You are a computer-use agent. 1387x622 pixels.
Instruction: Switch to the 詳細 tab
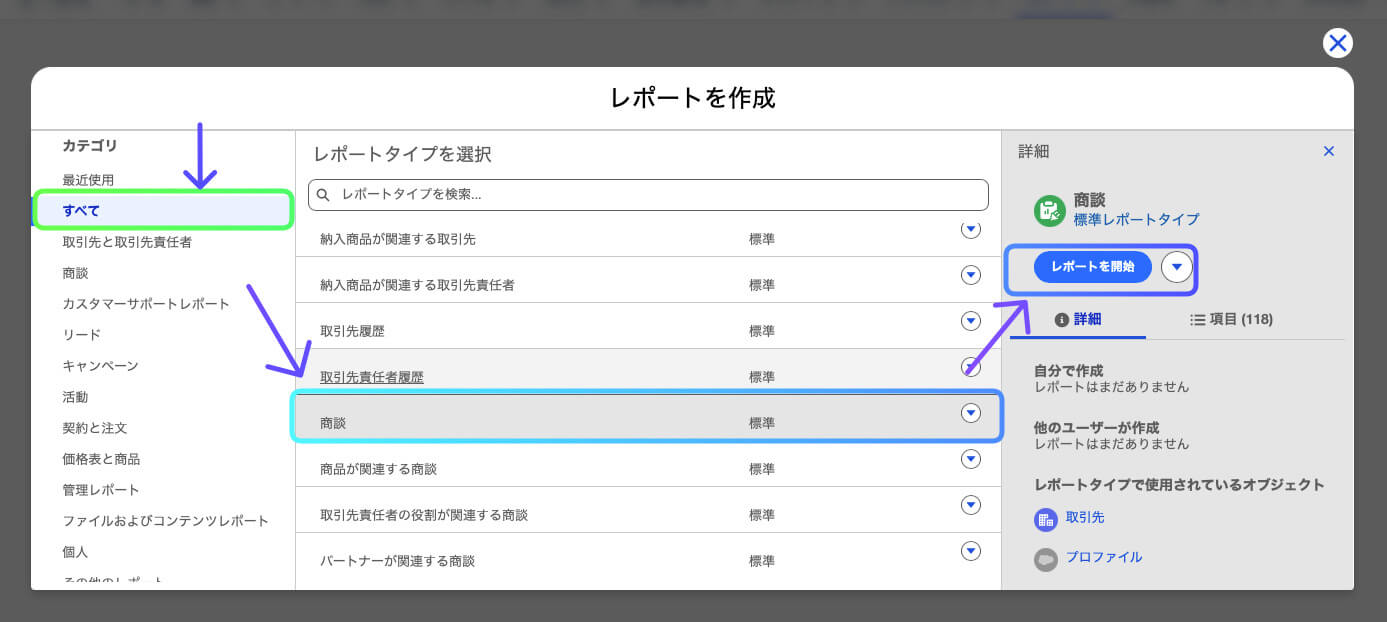pyautogui.click(x=1078, y=320)
